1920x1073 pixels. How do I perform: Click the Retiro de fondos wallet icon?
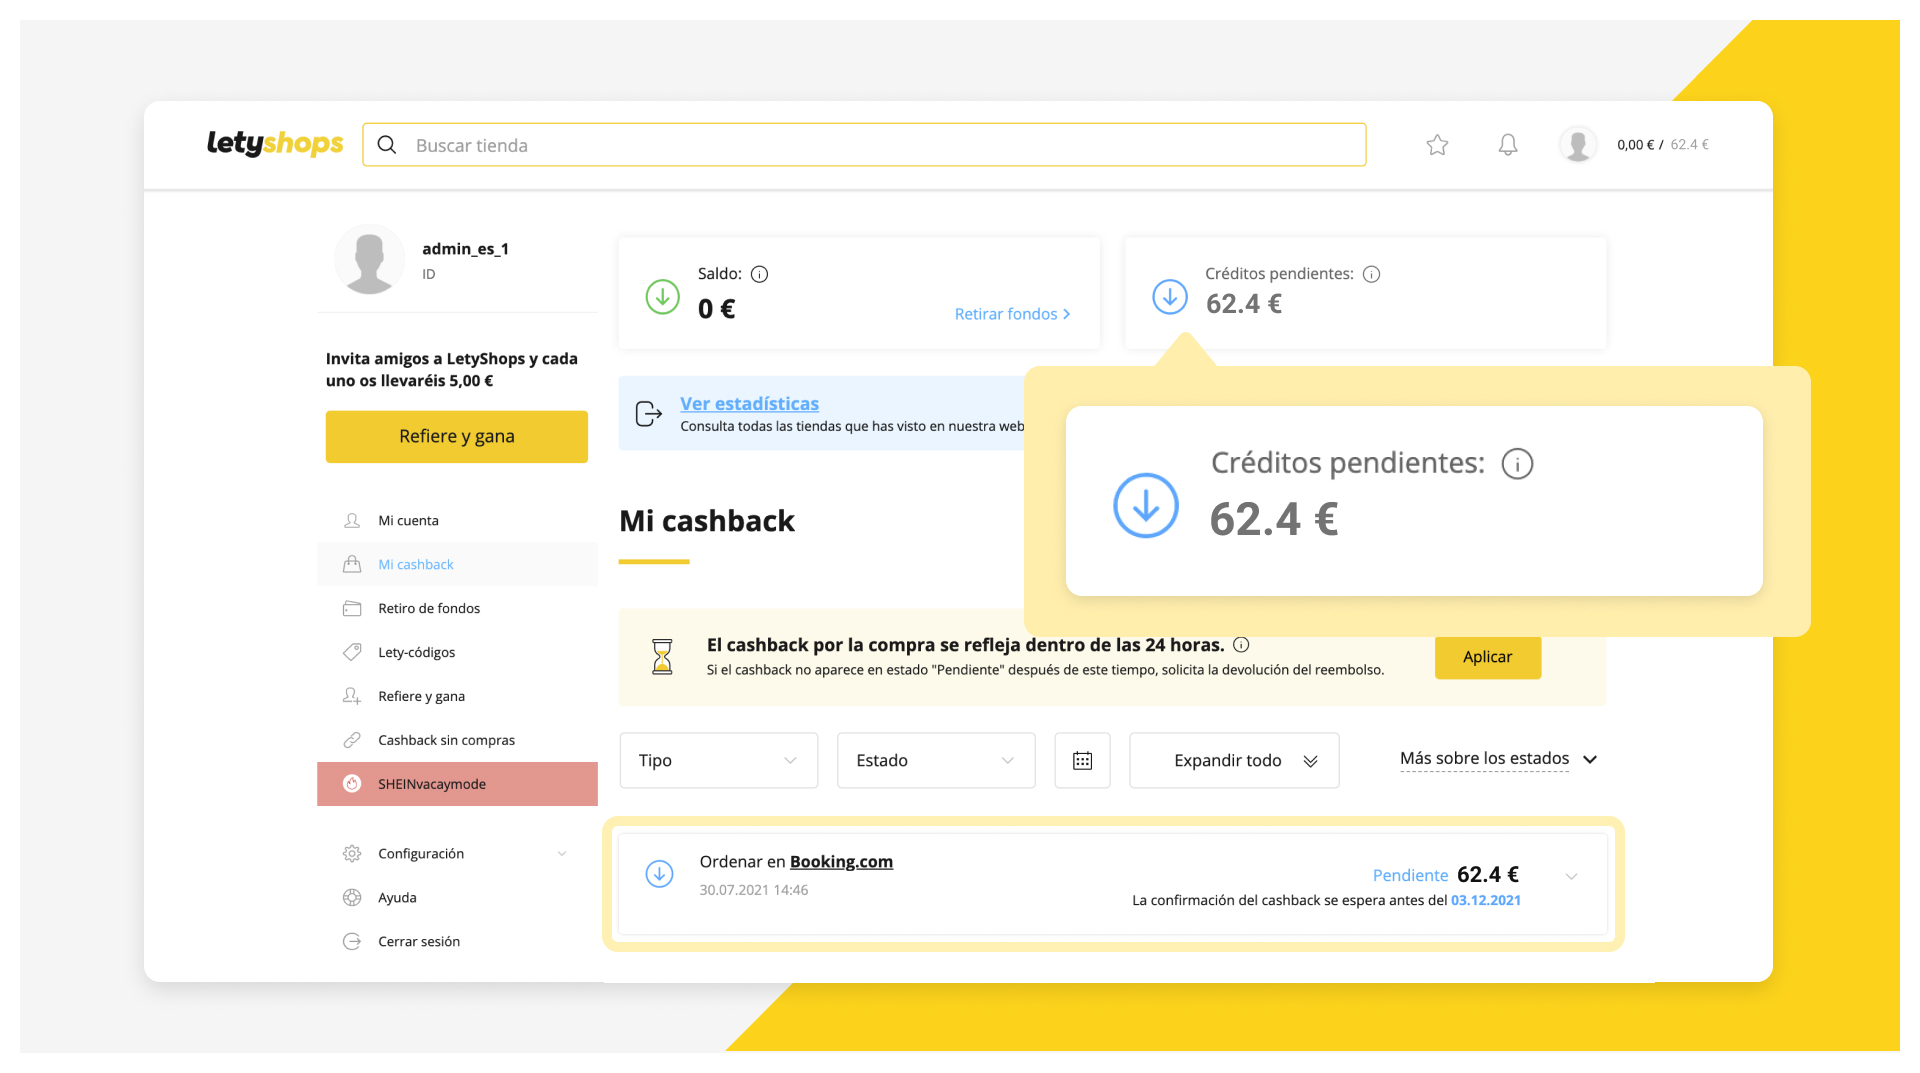click(x=352, y=609)
